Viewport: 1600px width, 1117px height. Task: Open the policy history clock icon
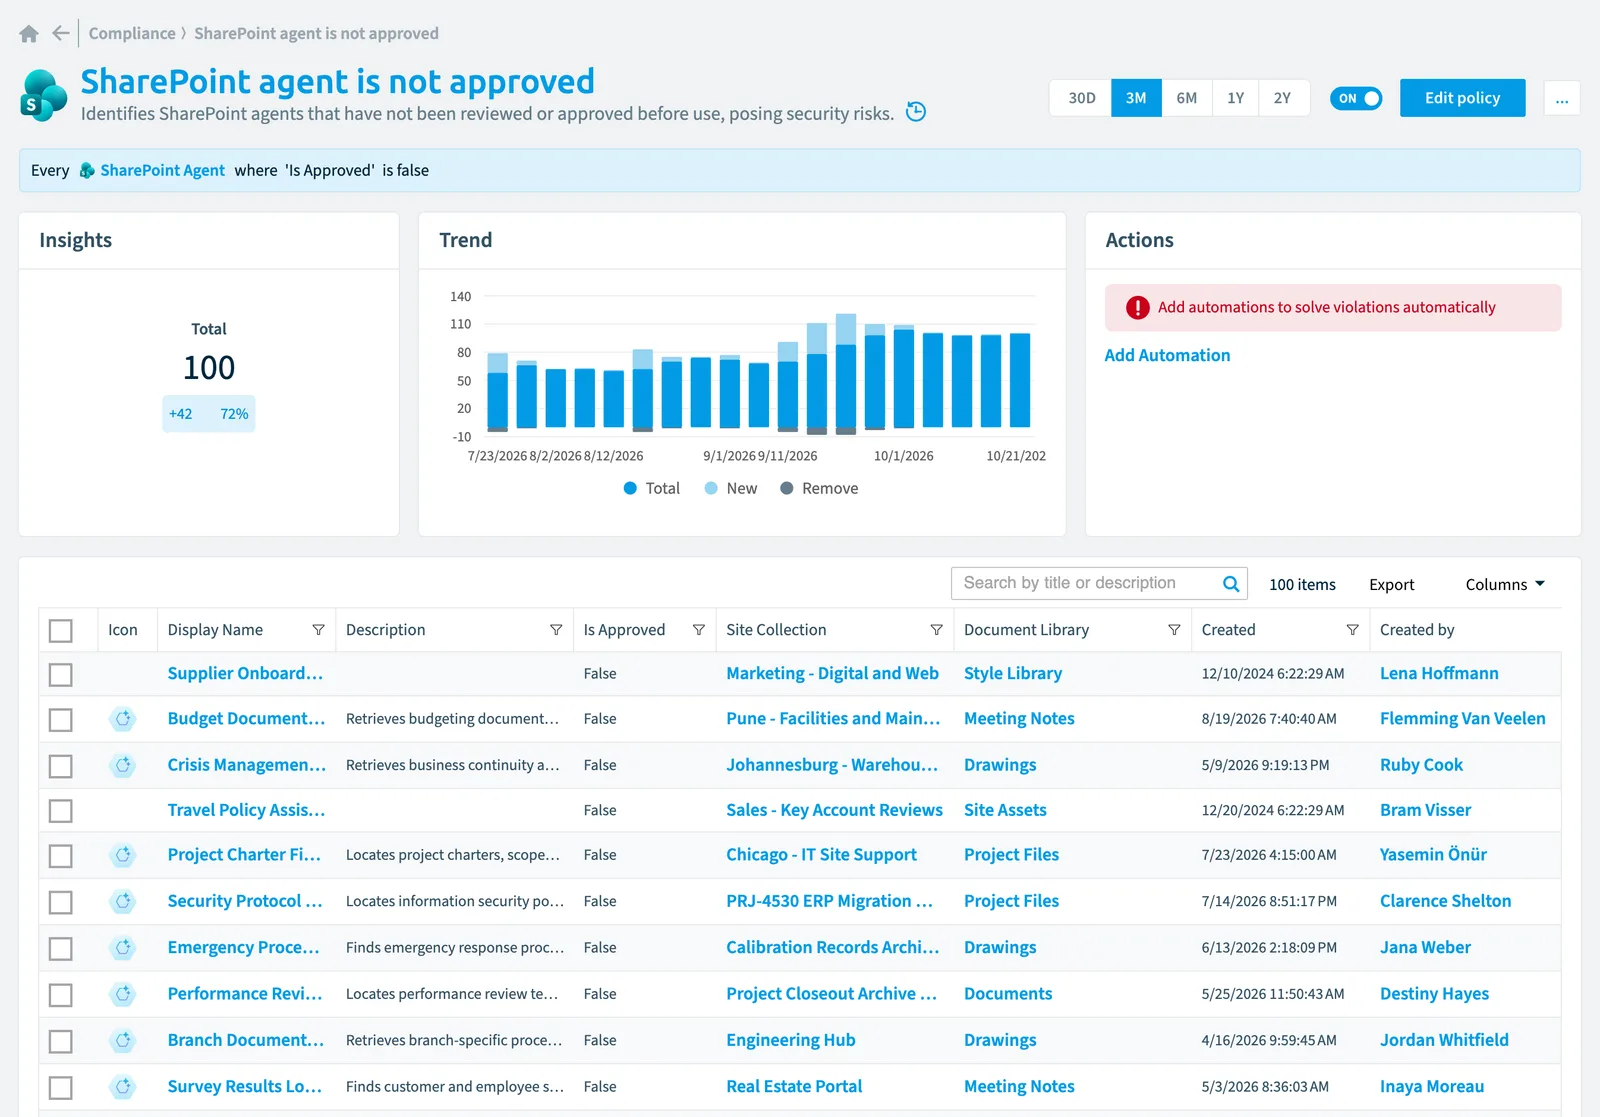(916, 112)
